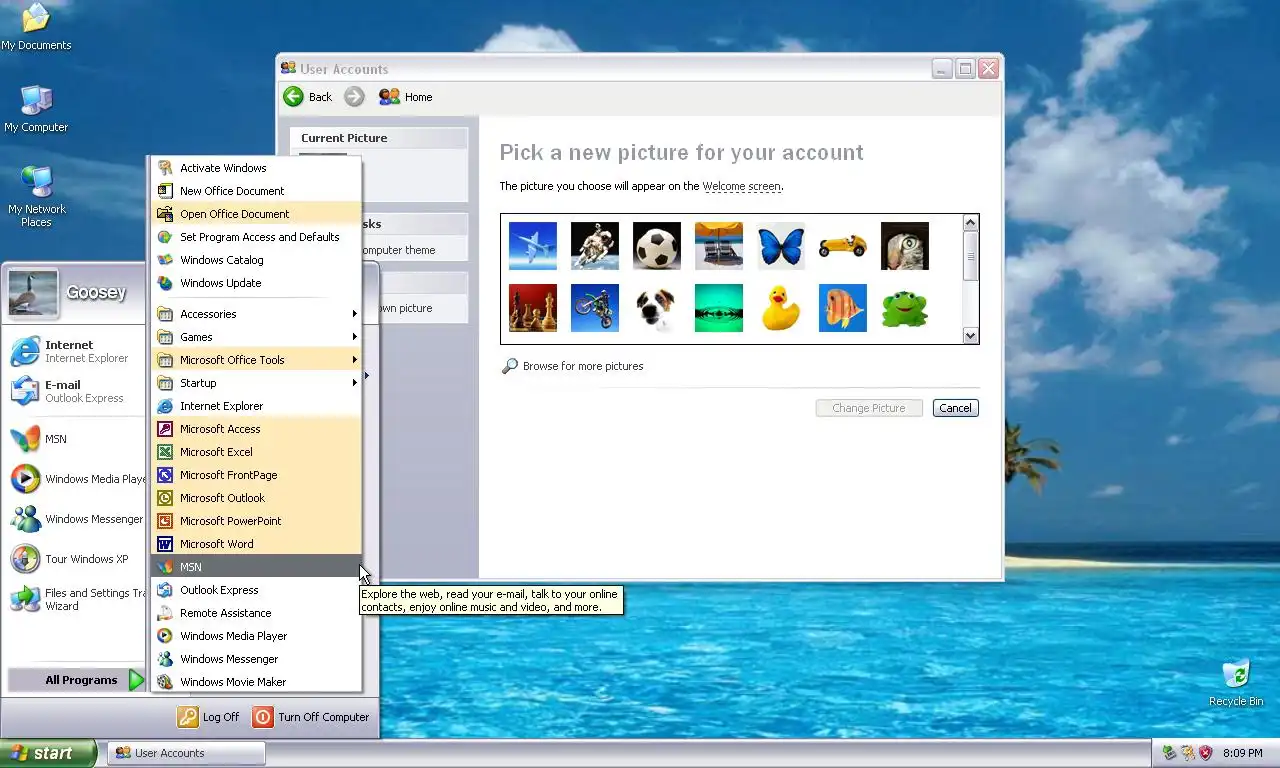Open Remote Assistance
Viewport: 1280px width, 768px height.
[256, 613]
